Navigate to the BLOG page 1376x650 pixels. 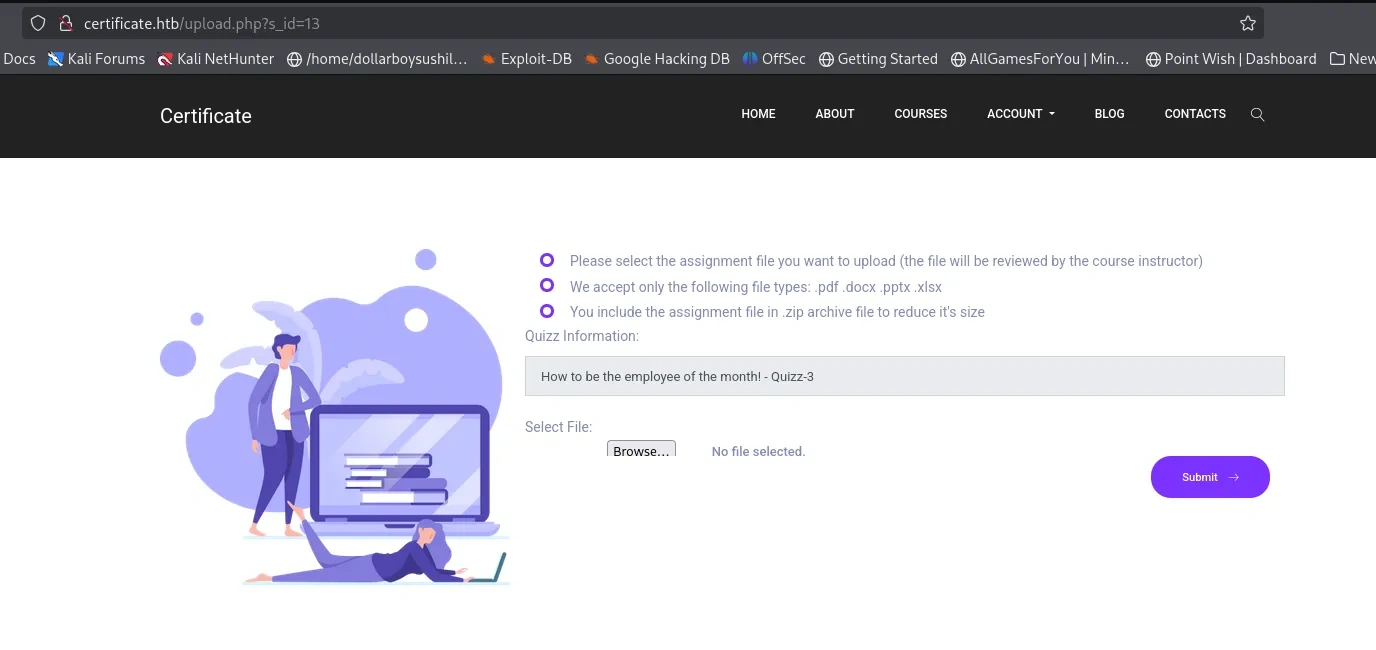[x=1109, y=114]
